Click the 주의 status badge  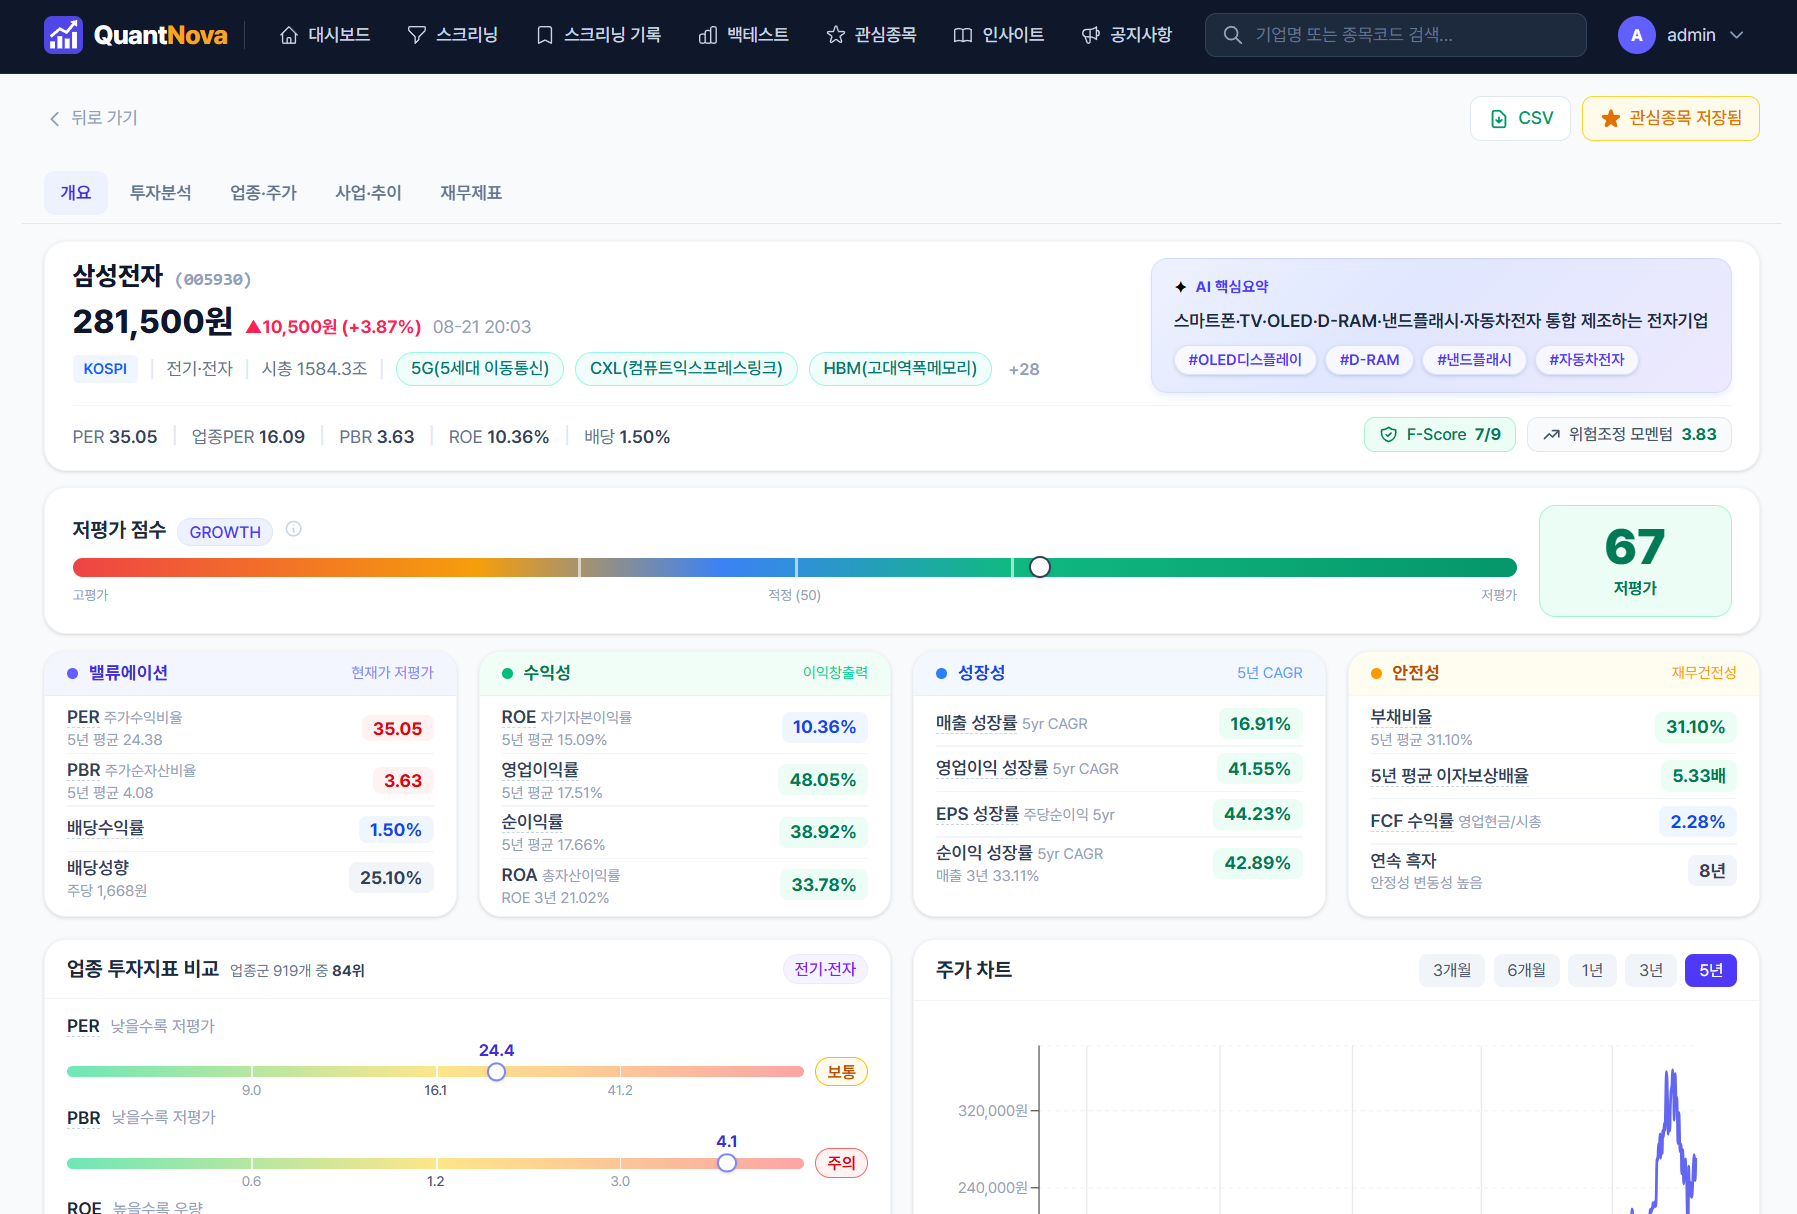841,1163
